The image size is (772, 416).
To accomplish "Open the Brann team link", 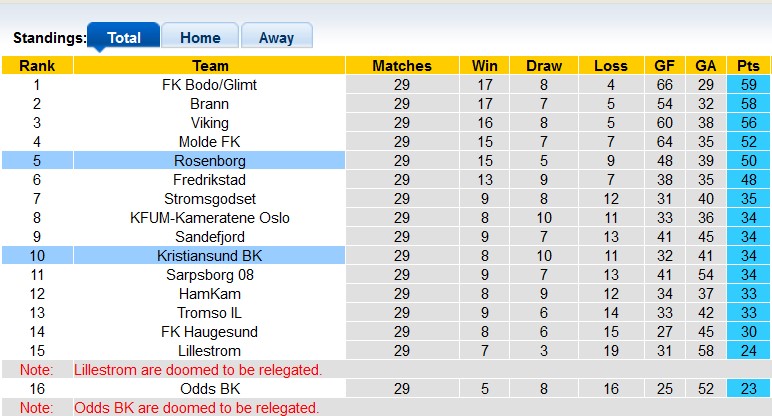I will pyautogui.click(x=209, y=104).
